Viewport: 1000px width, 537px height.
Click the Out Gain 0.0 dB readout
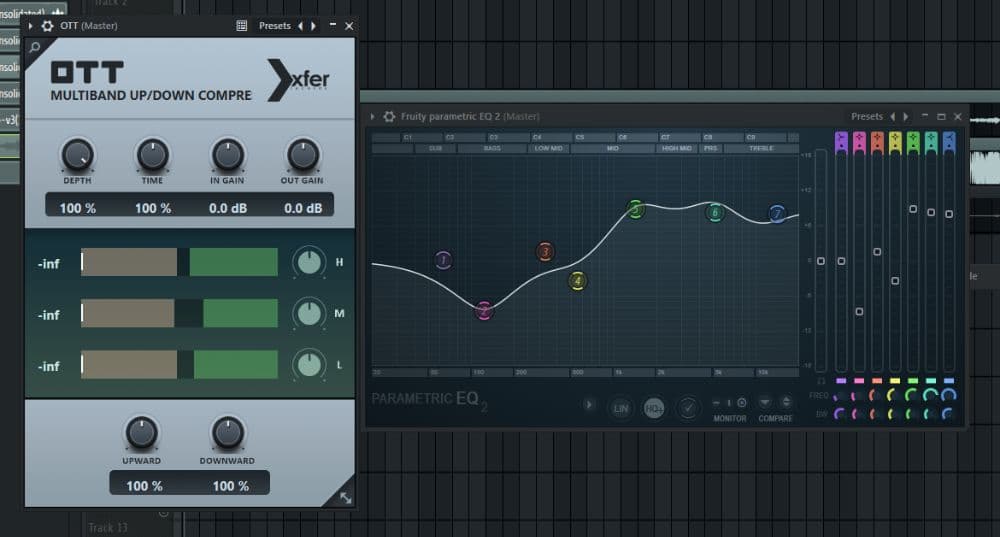coord(303,208)
